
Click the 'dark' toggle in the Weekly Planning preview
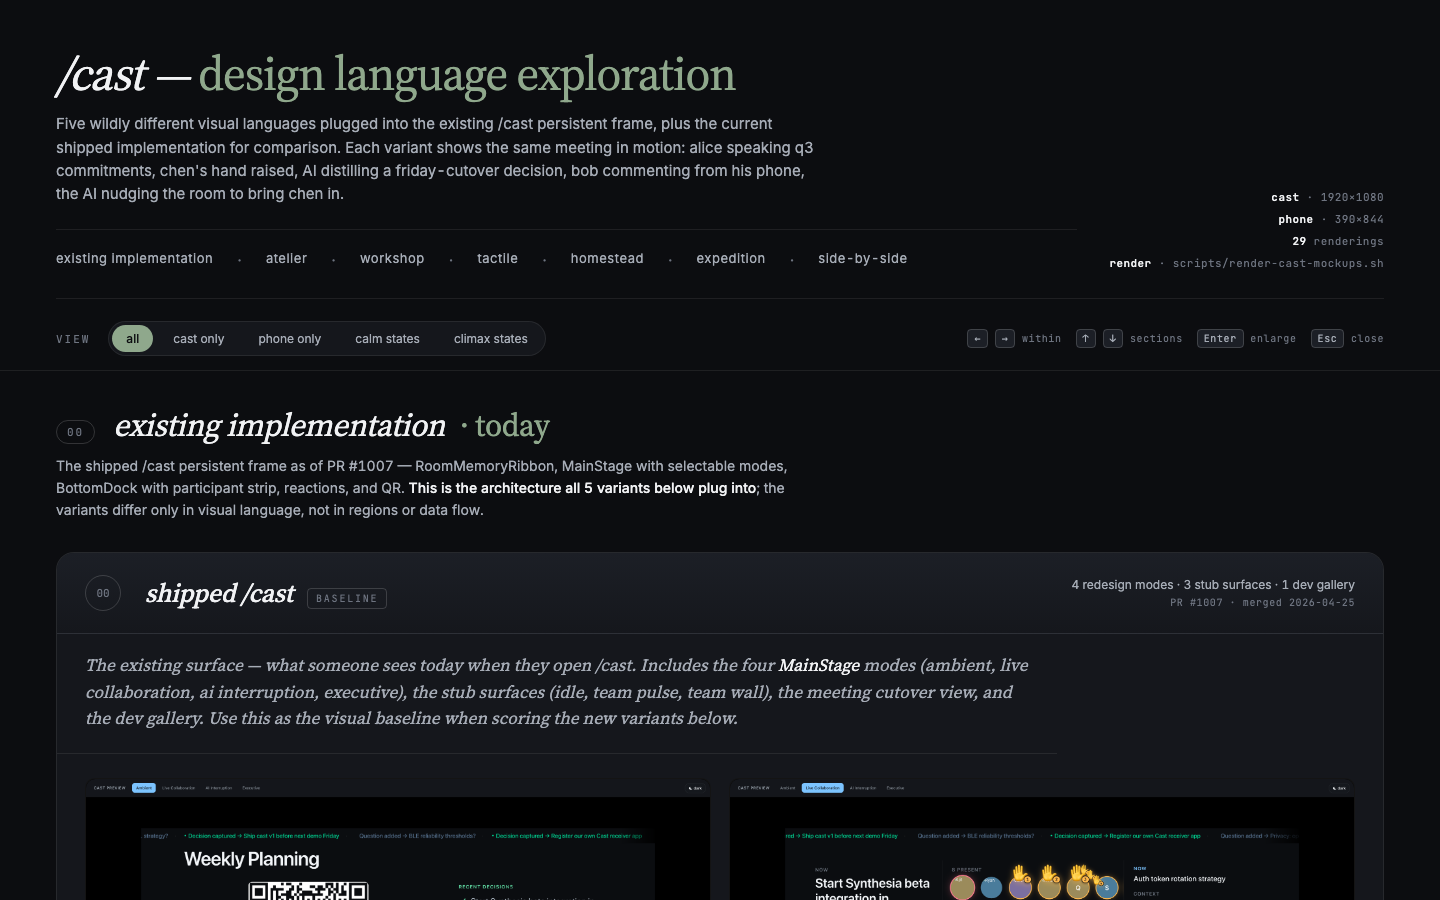pos(695,788)
